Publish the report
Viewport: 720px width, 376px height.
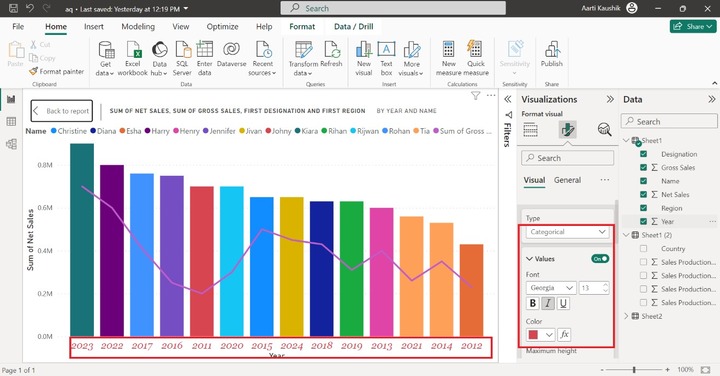[551, 54]
